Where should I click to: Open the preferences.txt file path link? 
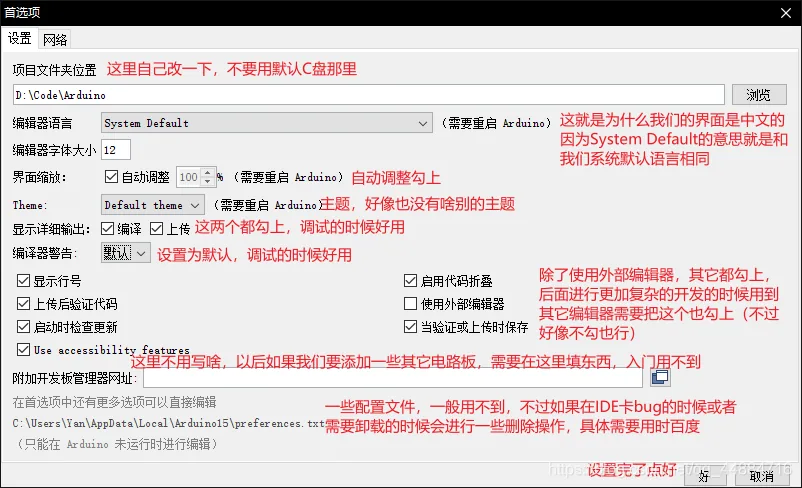click(x=168, y=424)
